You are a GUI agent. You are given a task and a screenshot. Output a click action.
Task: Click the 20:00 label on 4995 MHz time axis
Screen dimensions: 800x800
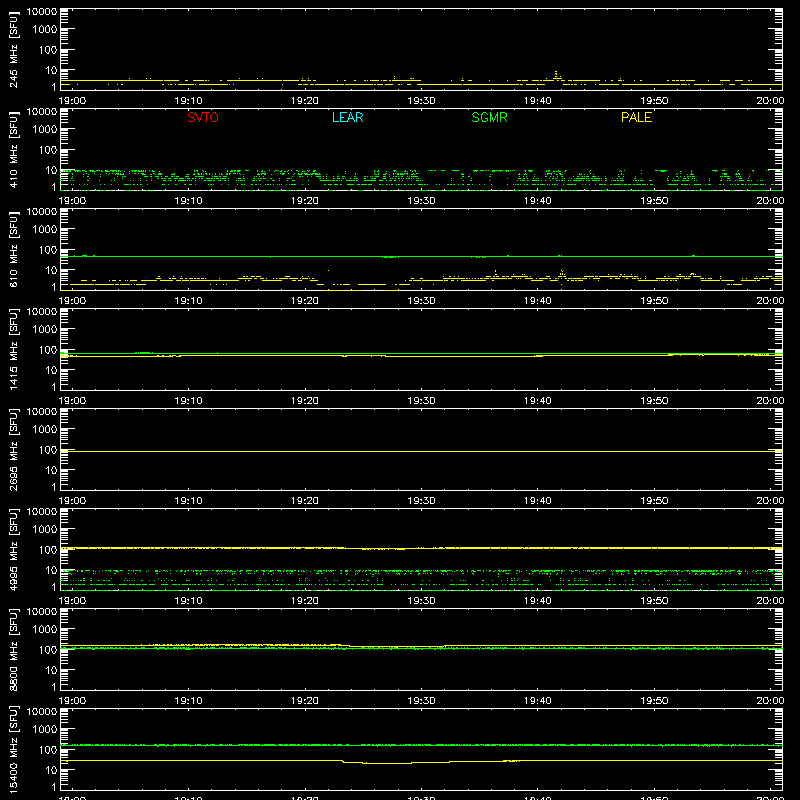coord(770,601)
